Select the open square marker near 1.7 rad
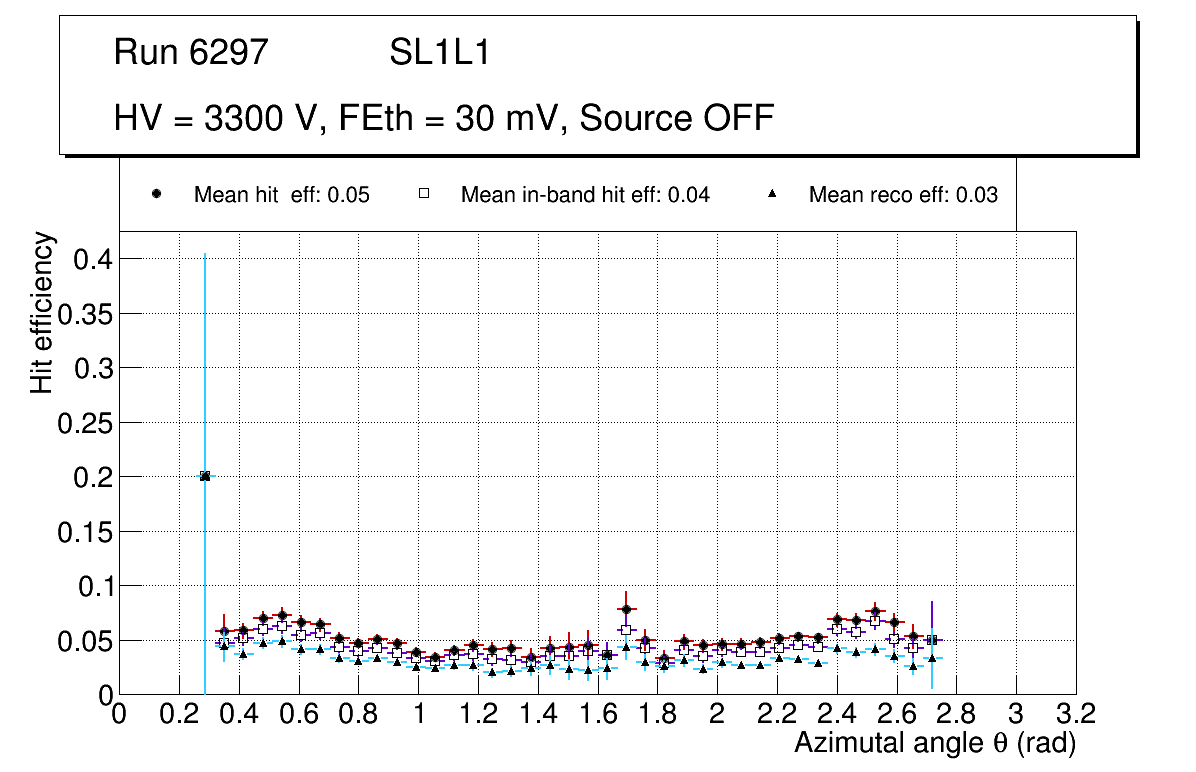 coord(626,630)
